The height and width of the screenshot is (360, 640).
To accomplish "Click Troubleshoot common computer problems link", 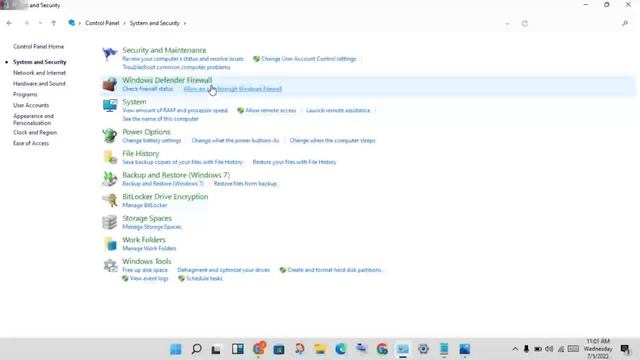I will 176,67.
